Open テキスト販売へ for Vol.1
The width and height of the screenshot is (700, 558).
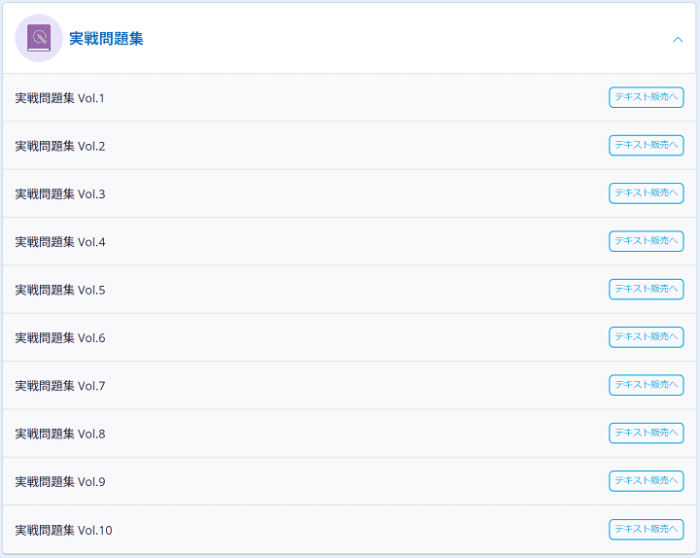[x=646, y=97]
